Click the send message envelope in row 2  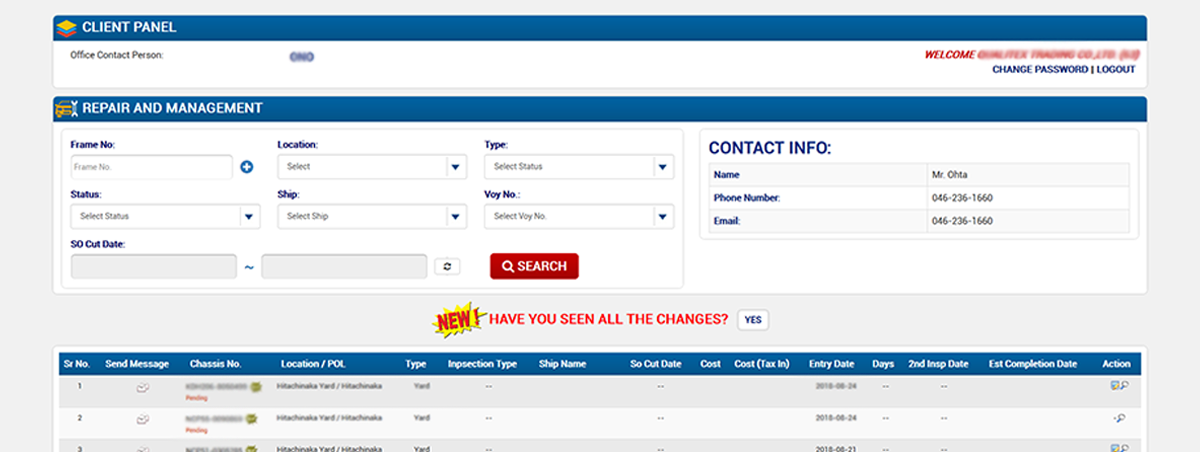[142, 418]
